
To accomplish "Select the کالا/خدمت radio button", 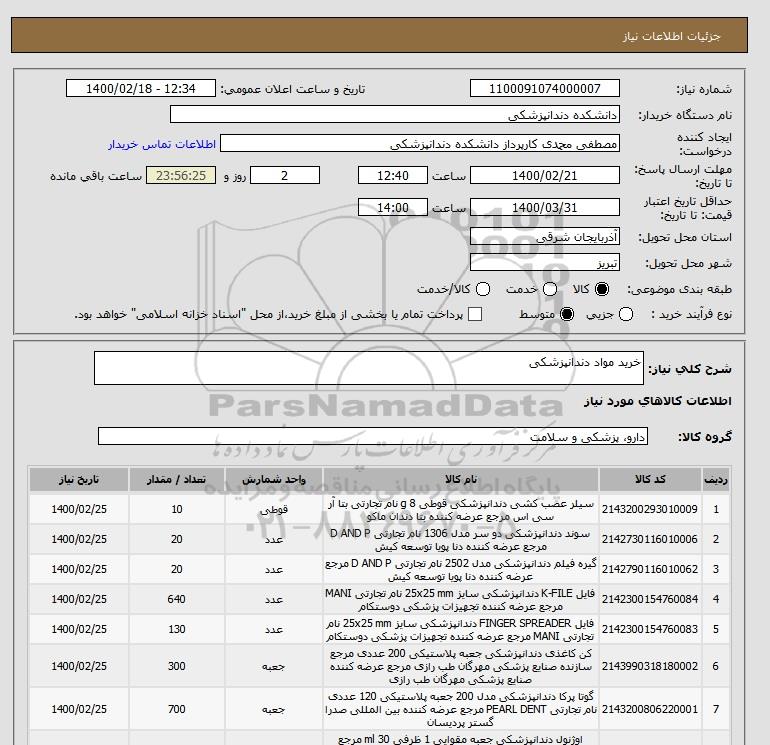I will 483,289.
